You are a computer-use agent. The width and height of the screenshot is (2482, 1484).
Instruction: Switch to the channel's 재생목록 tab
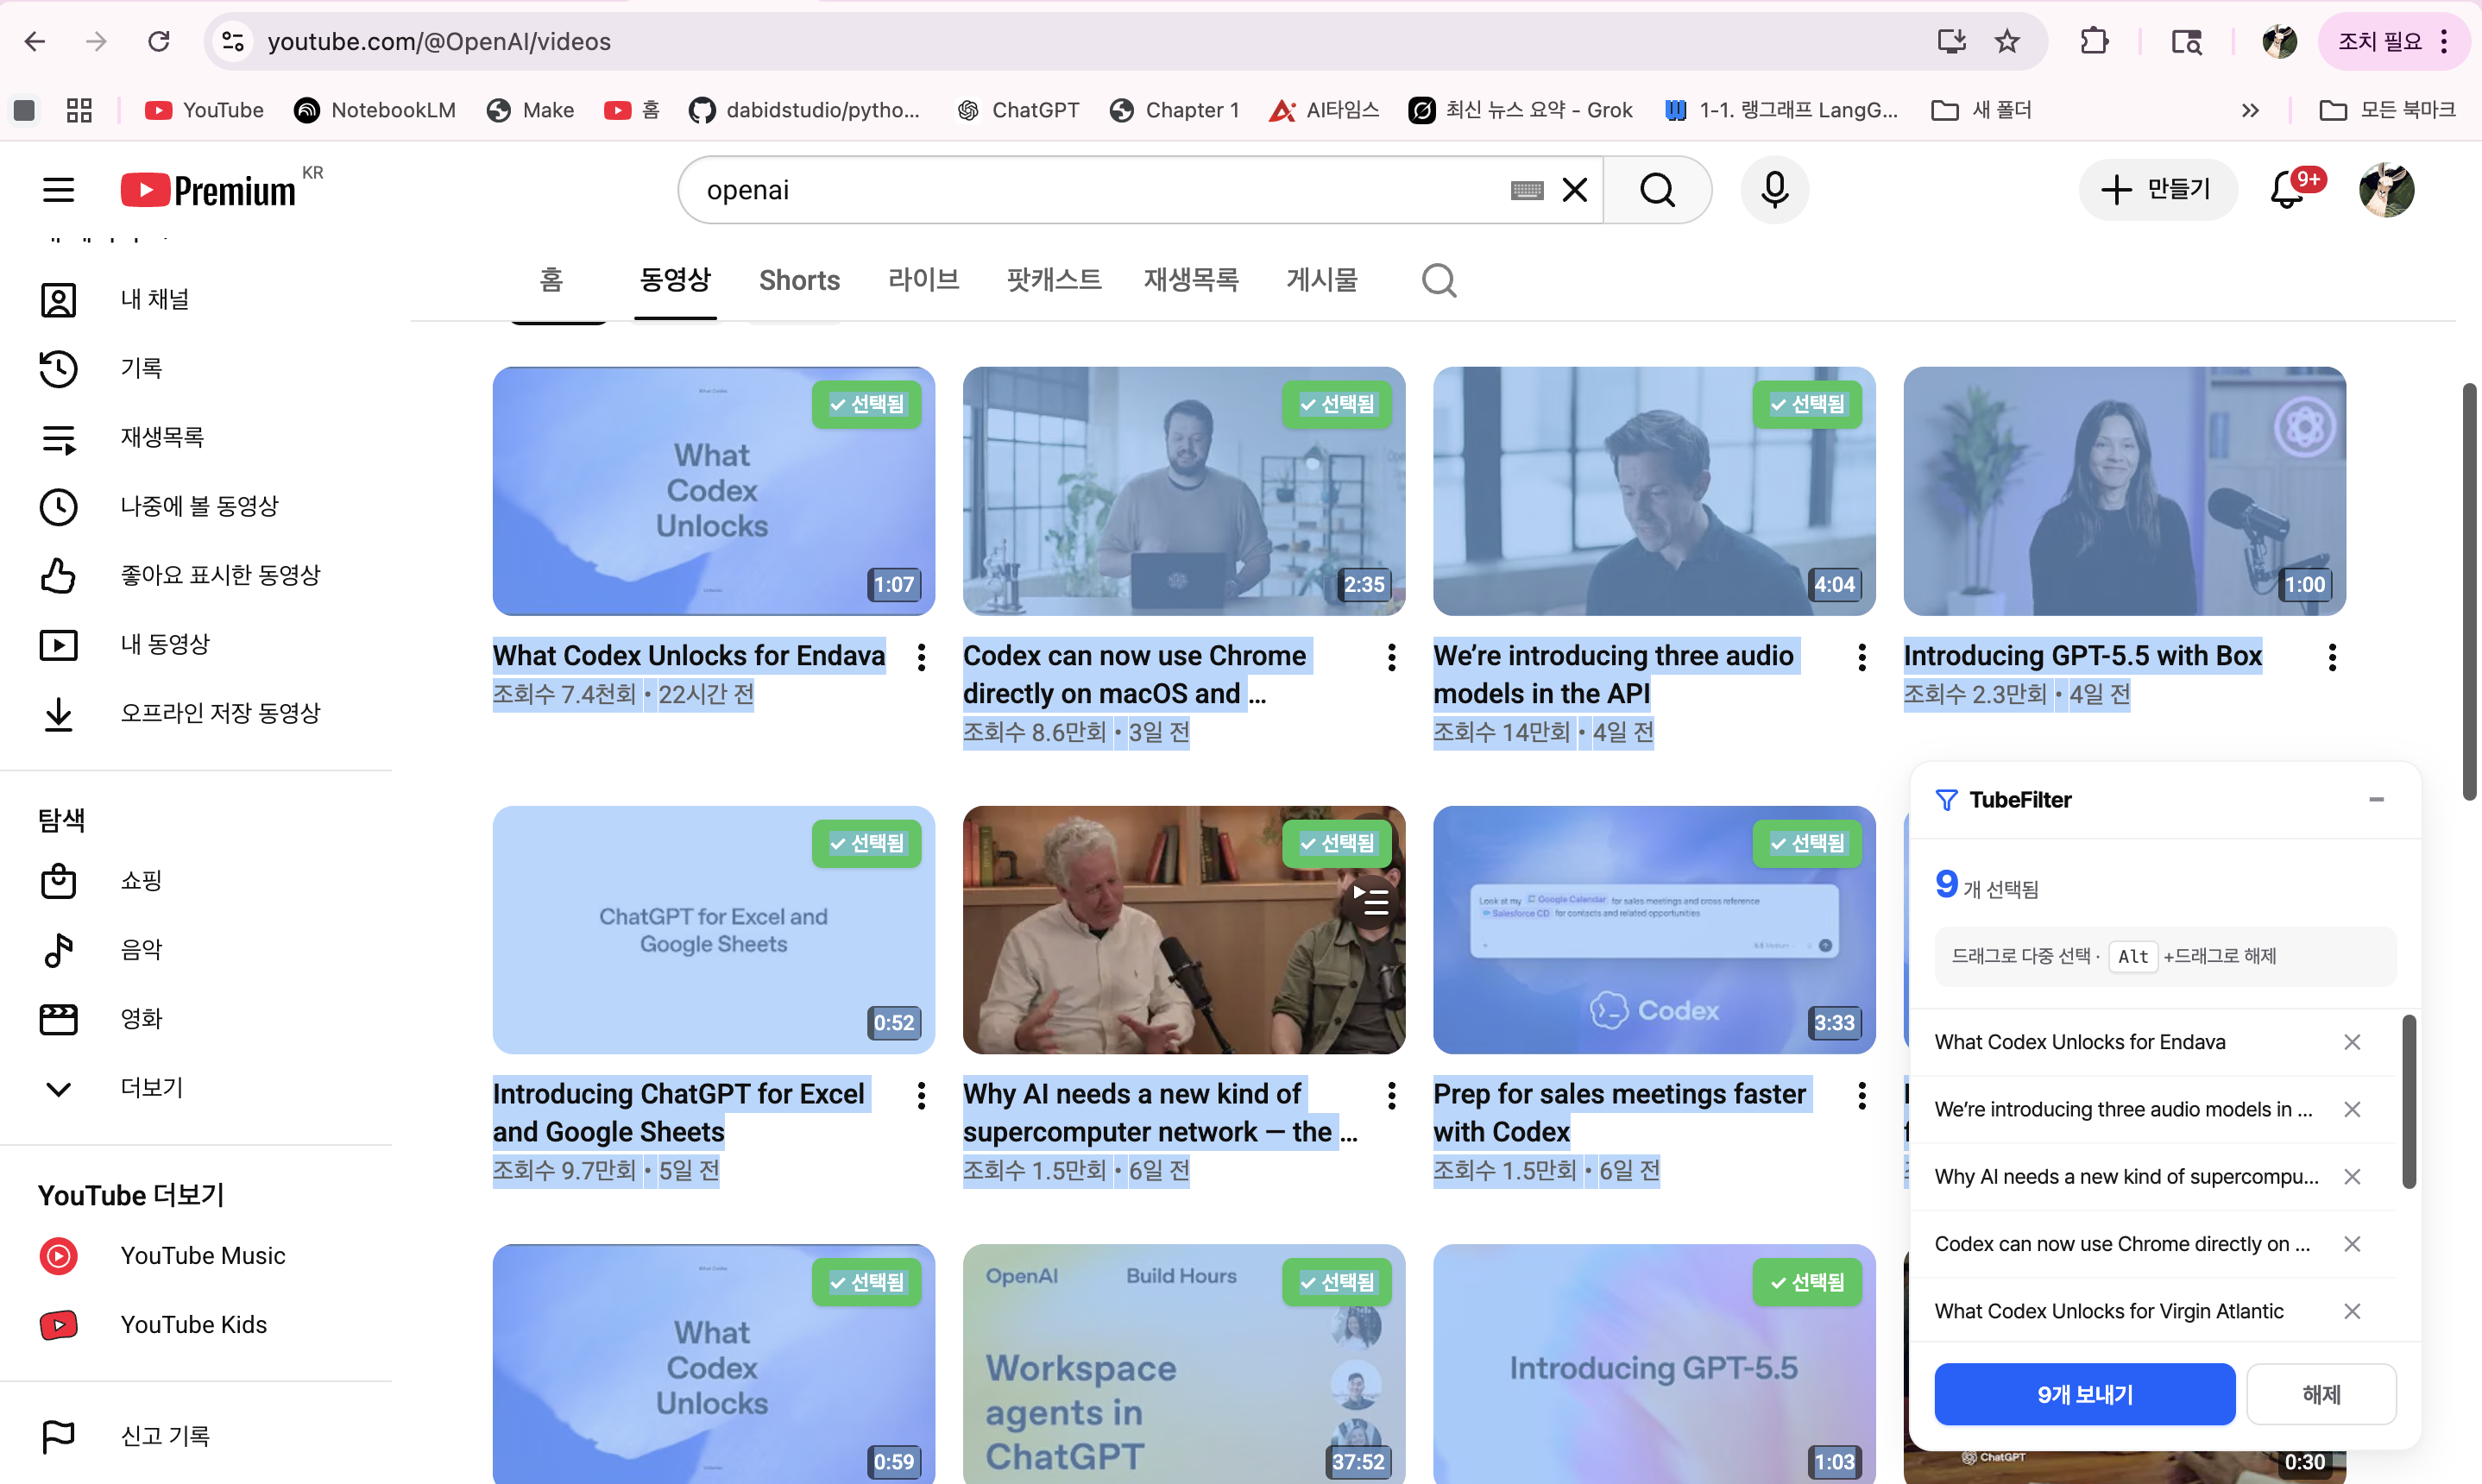(1191, 280)
